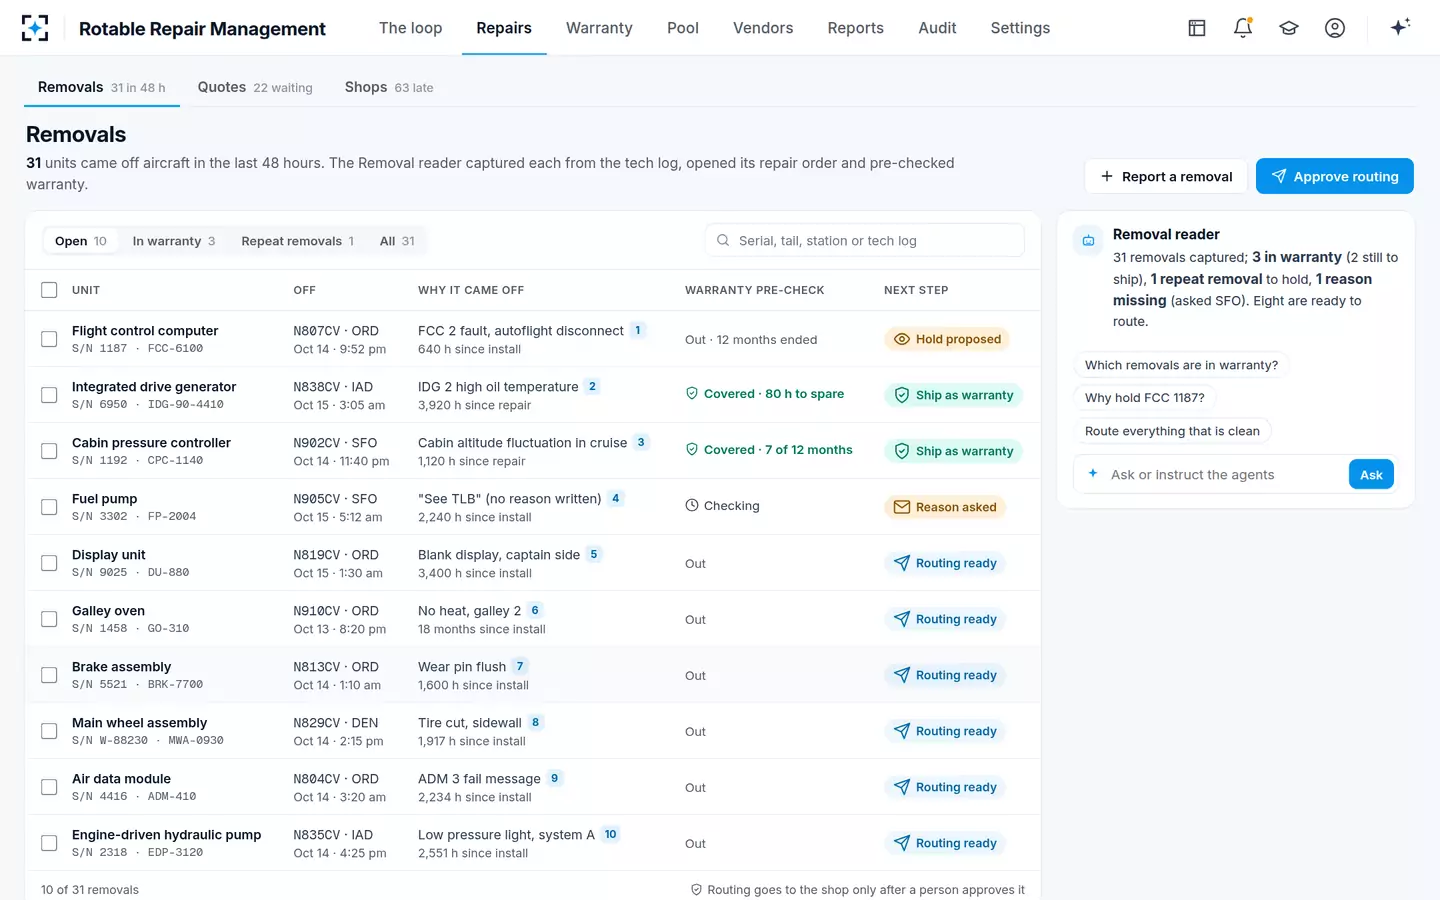Click tech log badge 5 for blank display
This screenshot has height=900, width=1440.
pos(594,554)
